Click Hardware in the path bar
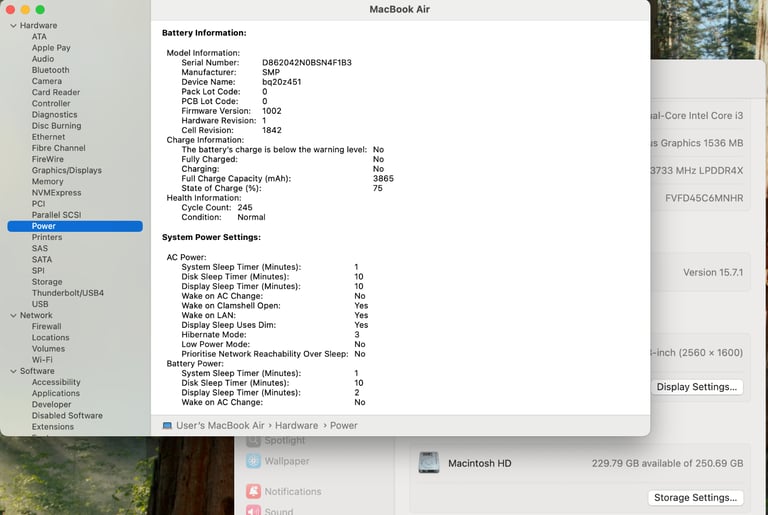The image size is (768, 515). coord(296,426)
